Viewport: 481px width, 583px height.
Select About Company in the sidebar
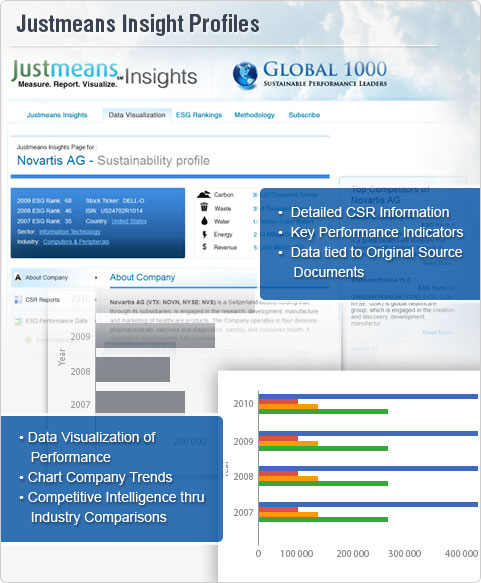(46, 277)
